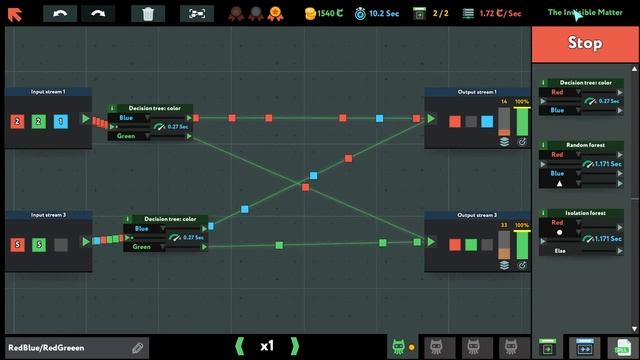Click the pencil icon to rename RedBlue/RedGreeen
This screenshot has height=360, width=640.
coord(138,348)
